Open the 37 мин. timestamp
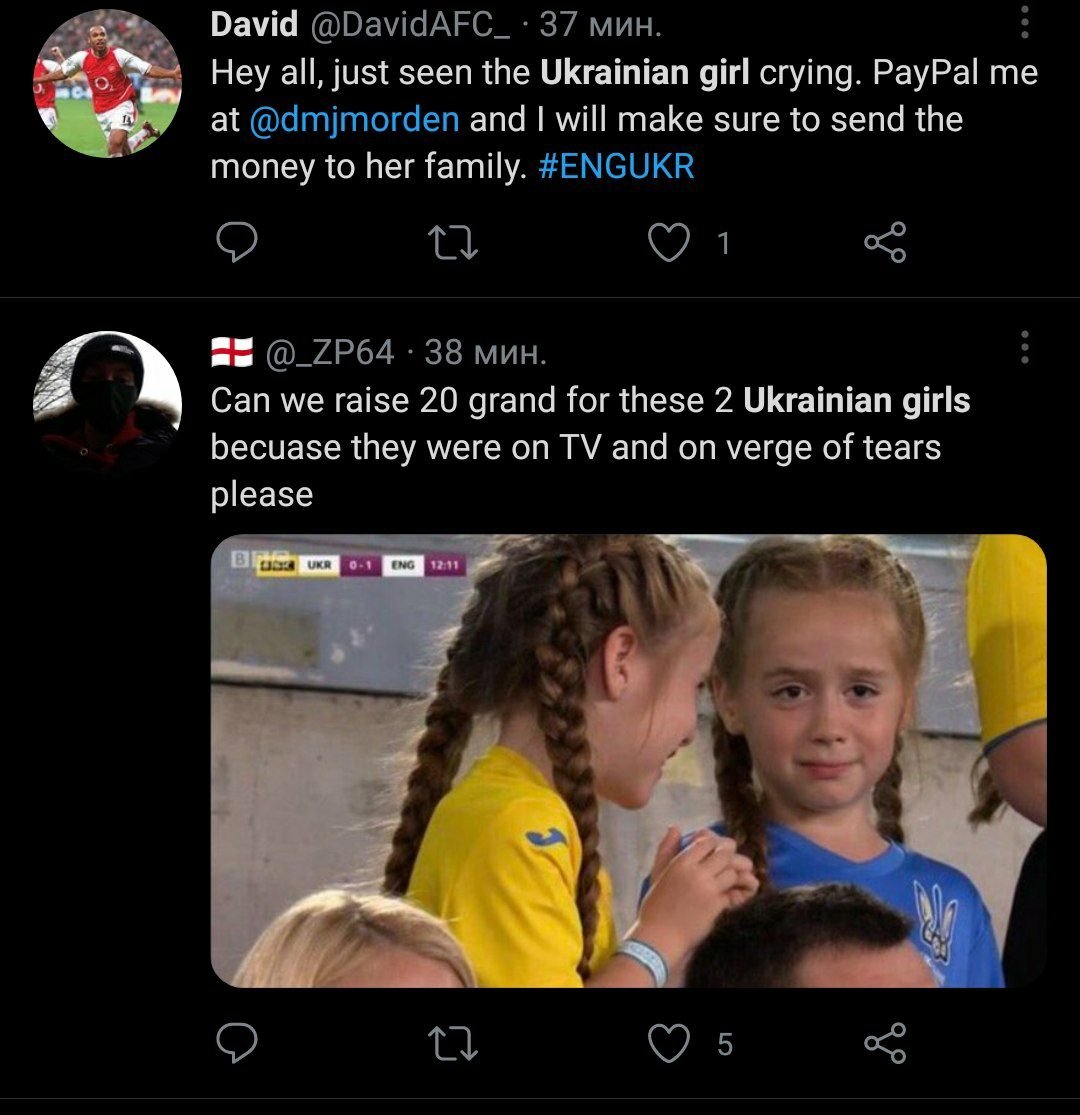The width and height of the screenshot is (1080, 1115). (x=600, y=25)
